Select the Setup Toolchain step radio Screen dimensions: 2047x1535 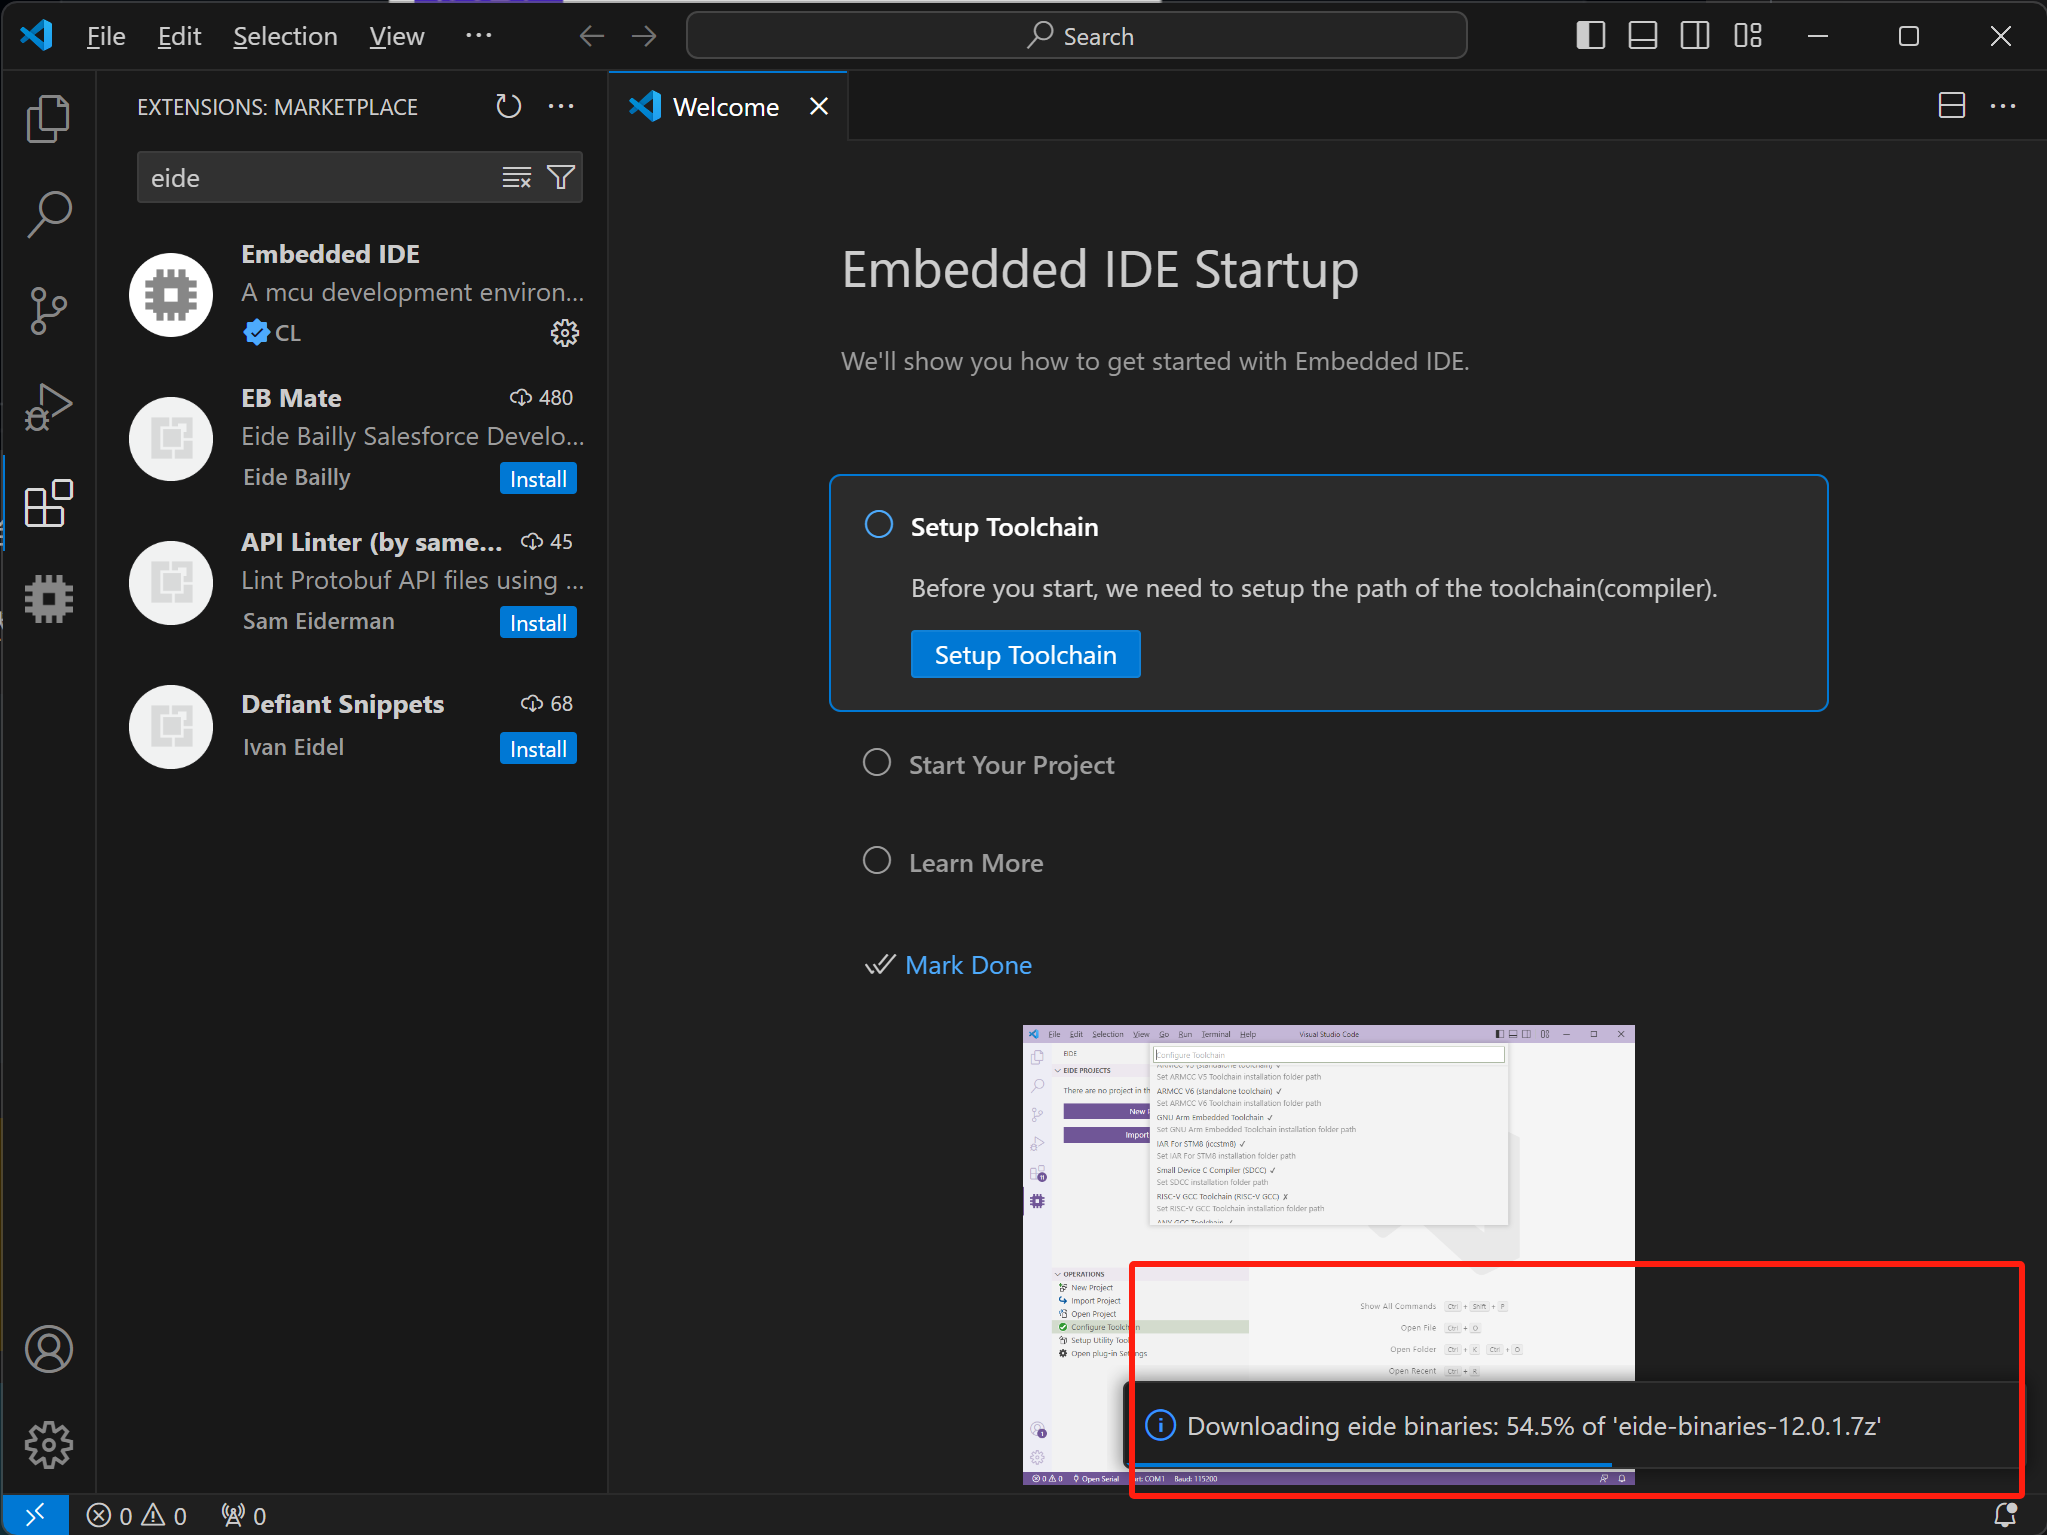879,525
